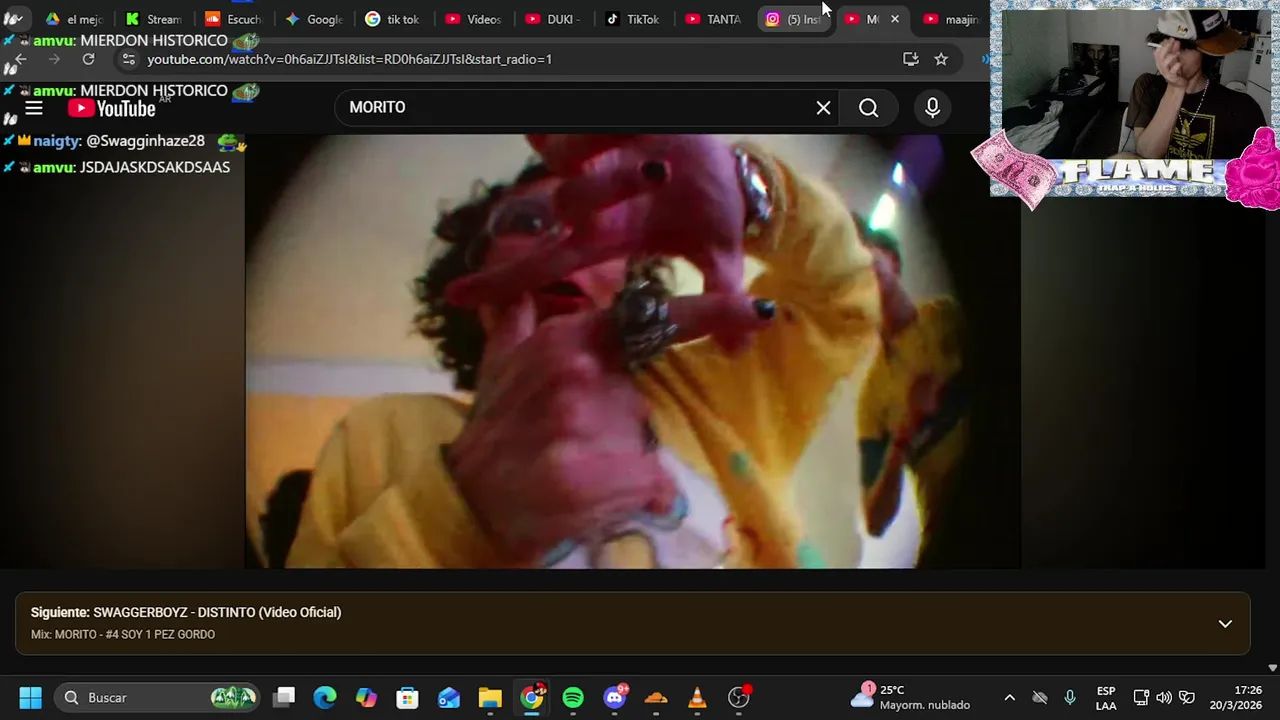Bookmark this page with the star icon
This screenshot has height=720, width=1280.
coord(941,59)
